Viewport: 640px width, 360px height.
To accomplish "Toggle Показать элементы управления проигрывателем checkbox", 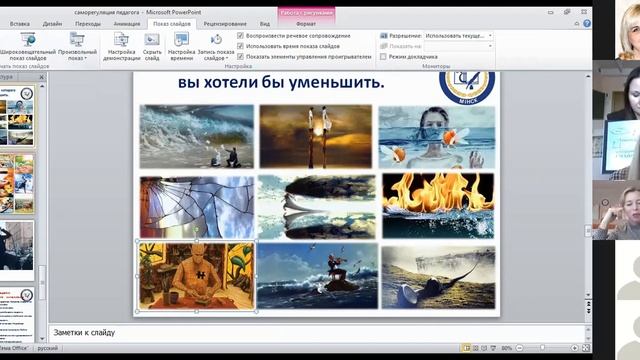I will [240, 57].
